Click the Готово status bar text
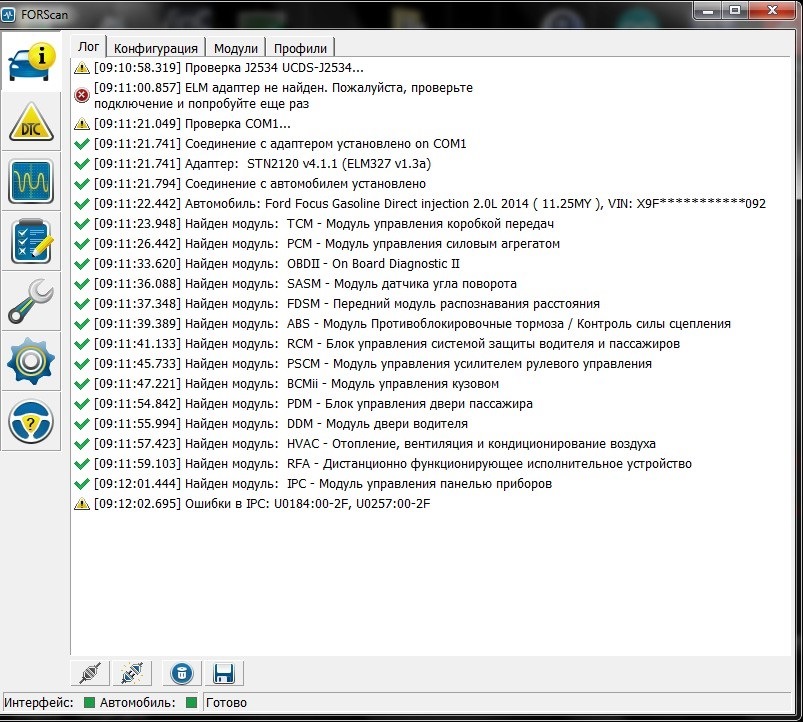Viewport: 803px width, 722px height. (226, 703)
